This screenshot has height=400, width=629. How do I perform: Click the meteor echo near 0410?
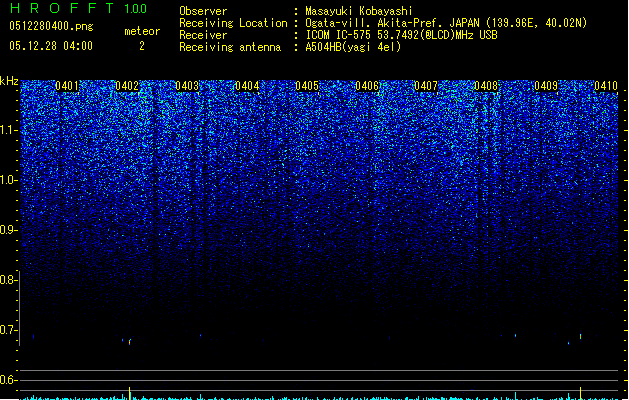coord(580,336)
